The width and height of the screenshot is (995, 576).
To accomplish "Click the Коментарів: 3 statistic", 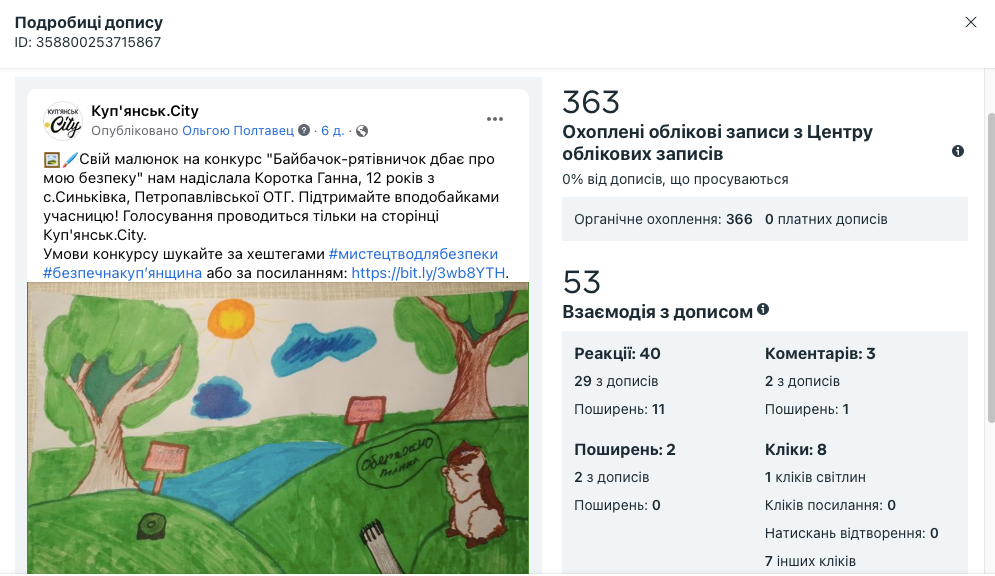I will pyautogui.click(x=820, y=353).
